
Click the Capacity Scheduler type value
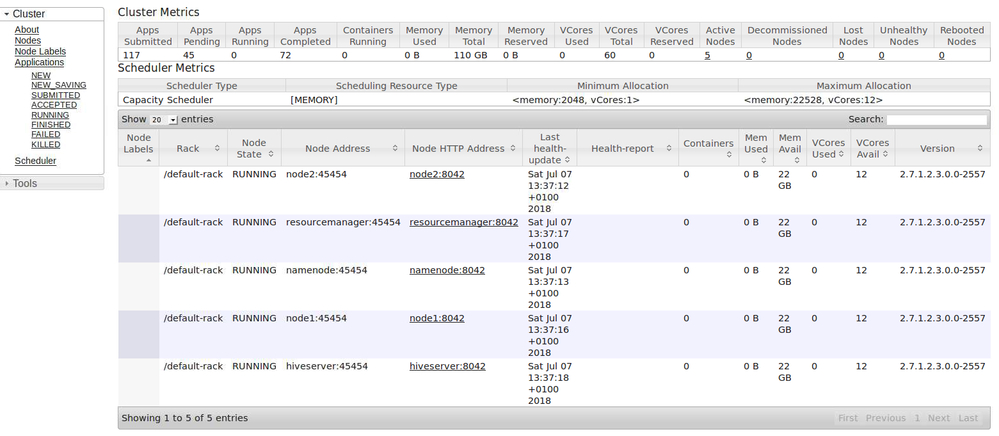pos(168,100)
